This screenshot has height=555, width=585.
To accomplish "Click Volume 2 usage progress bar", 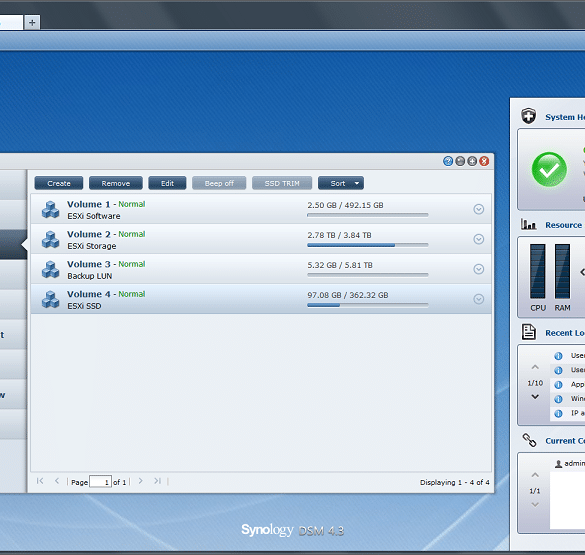I will tap(367, 245).
